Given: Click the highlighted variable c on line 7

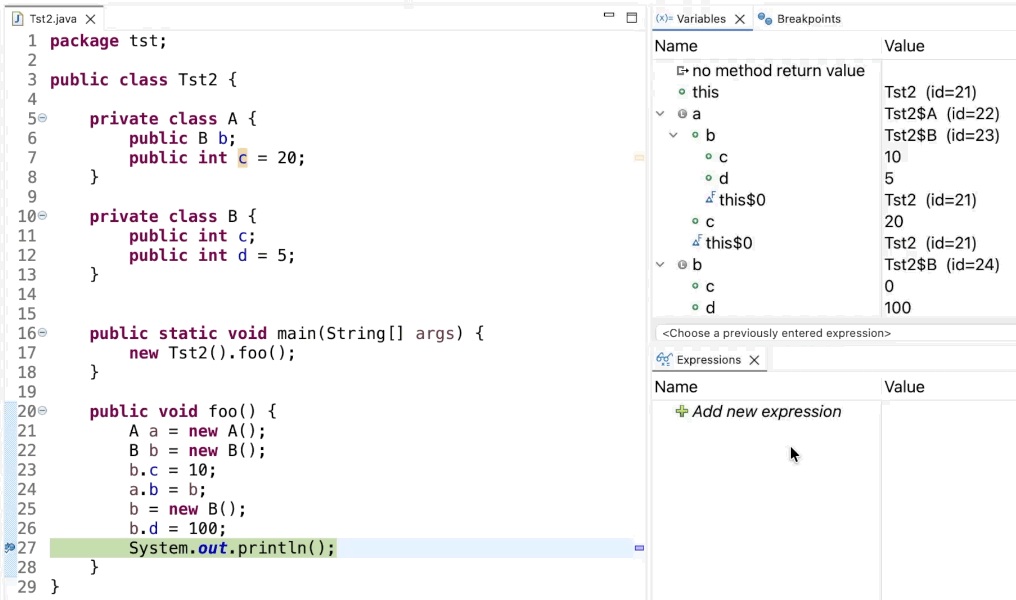Looking at the screenshot, I should 242,157.
